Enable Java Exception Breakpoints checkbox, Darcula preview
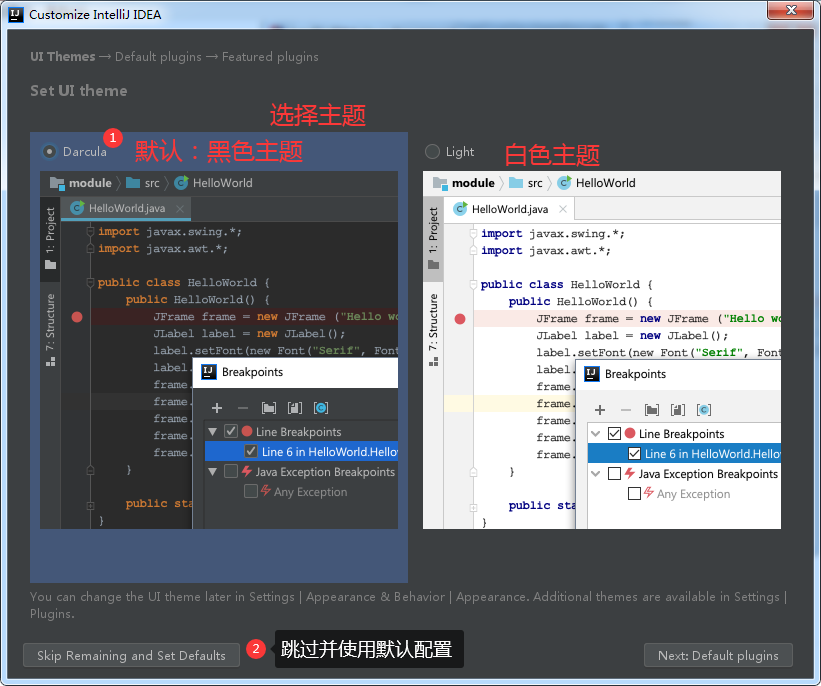 [x=231, y=471]
